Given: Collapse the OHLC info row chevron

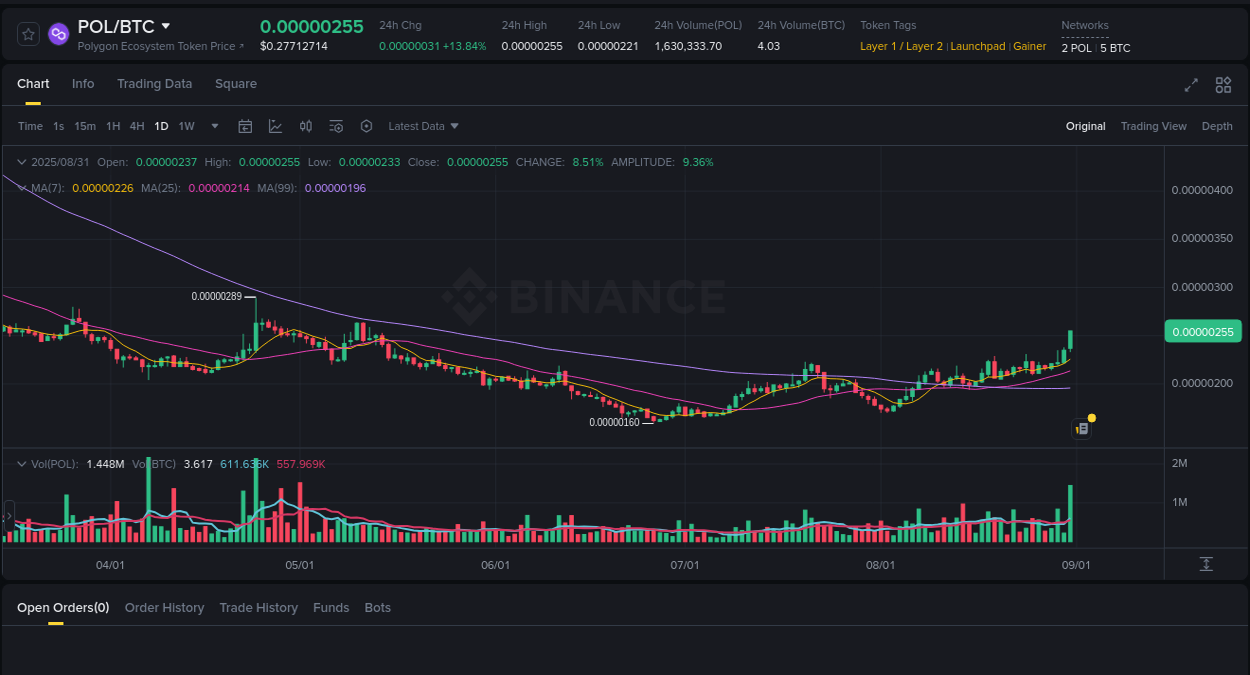Looking at the screenshot, I should click(22, 161).
